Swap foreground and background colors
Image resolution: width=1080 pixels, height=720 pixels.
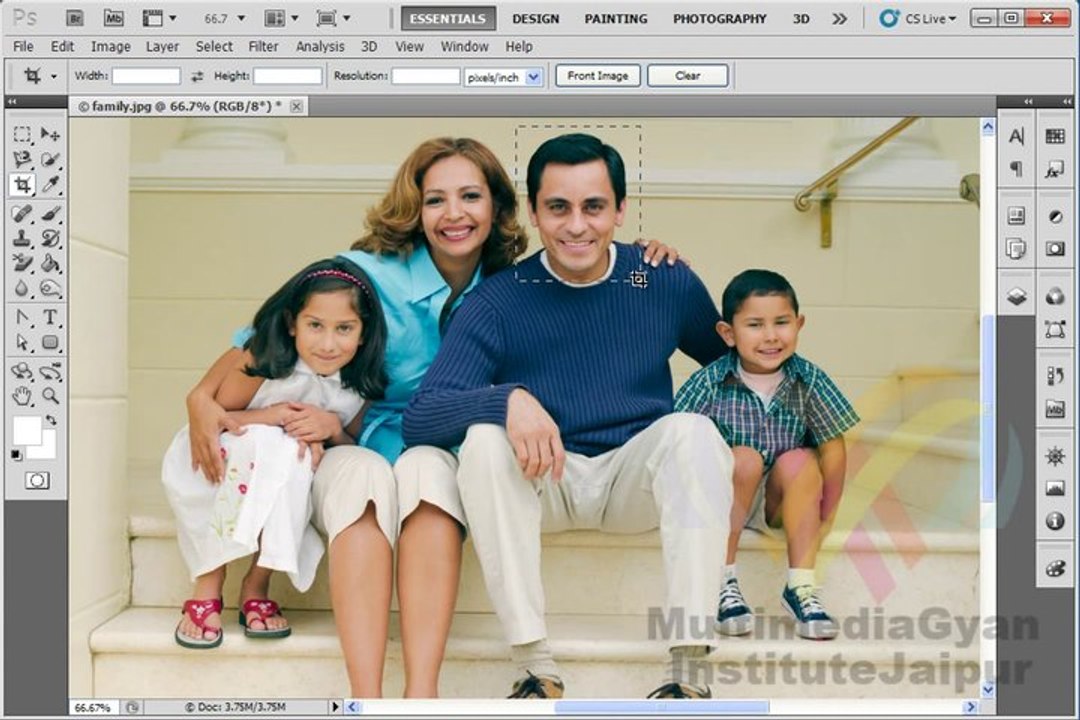(52, 420)
